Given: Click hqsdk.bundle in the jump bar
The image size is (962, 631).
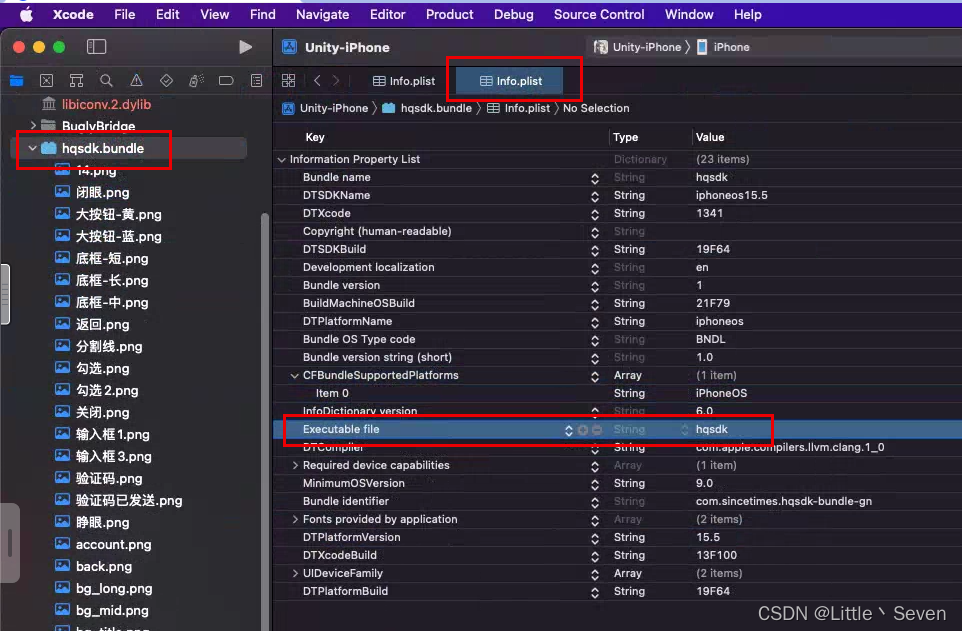Looking at the screenshot, I should click(x=427, y=109).
